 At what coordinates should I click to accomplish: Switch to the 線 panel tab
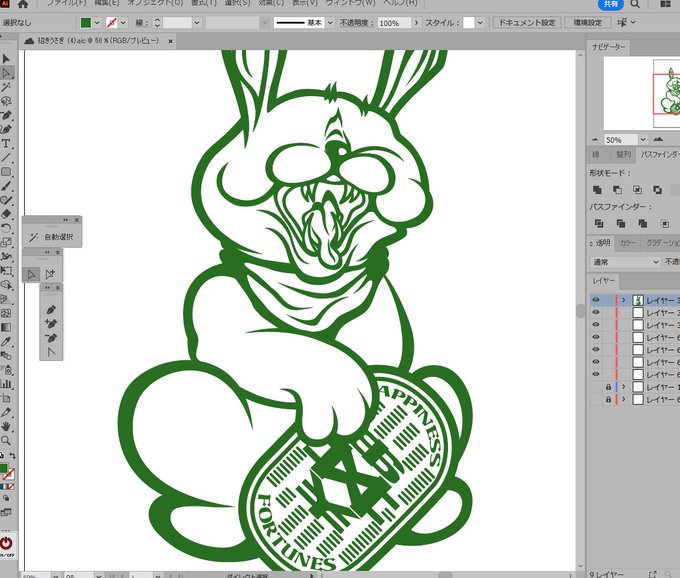596,154
